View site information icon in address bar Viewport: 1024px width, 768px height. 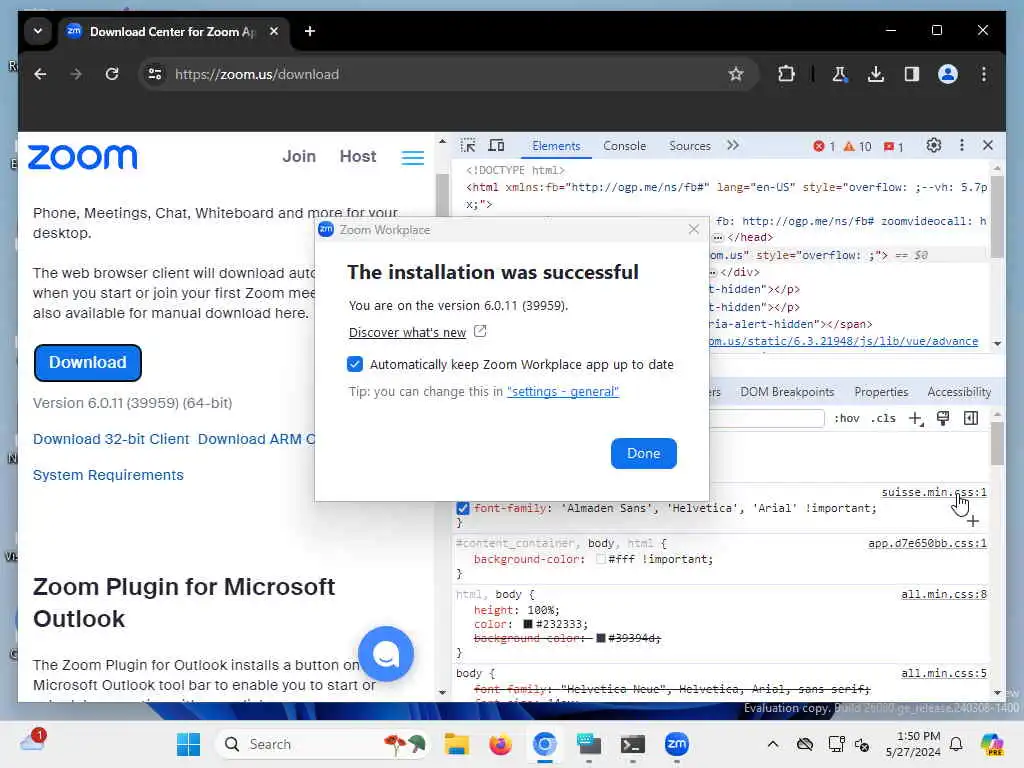pyautogui.click(x=155, y=74)
